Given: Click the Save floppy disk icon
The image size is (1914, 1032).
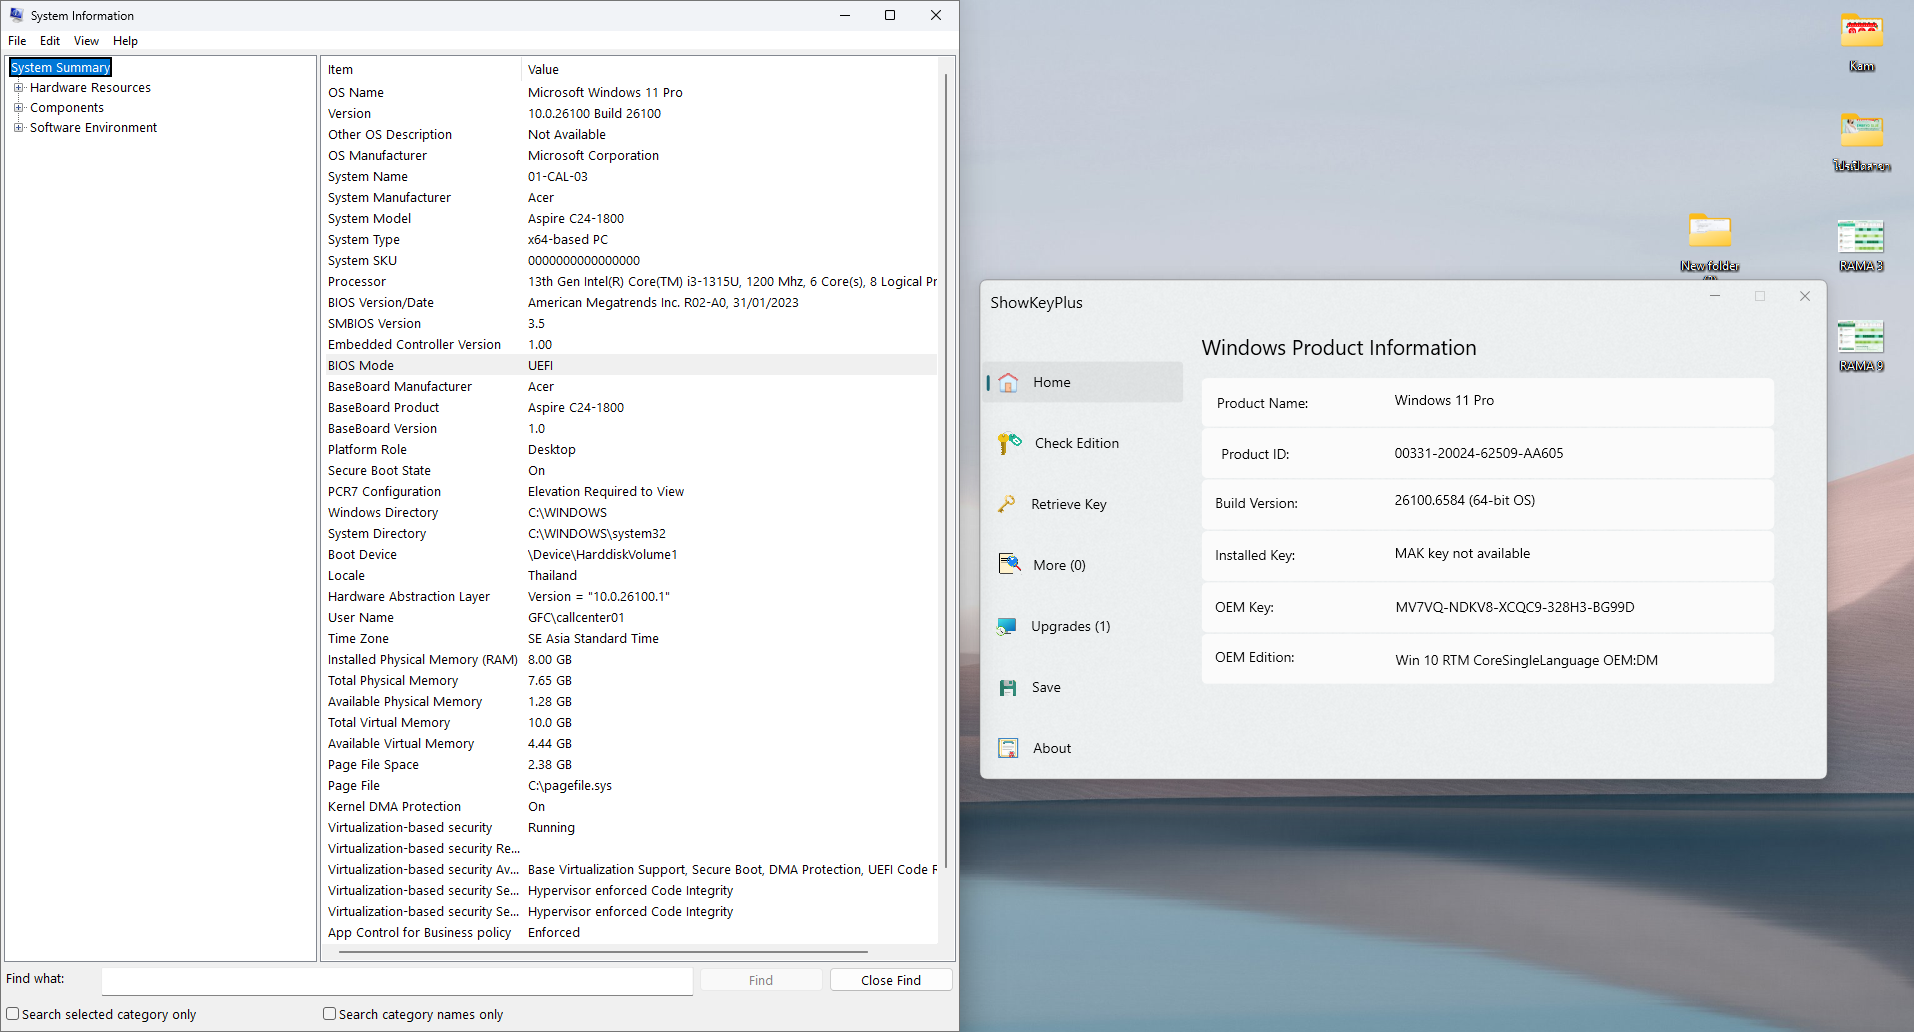Looking at the screenshot, I should (1008, 688).
